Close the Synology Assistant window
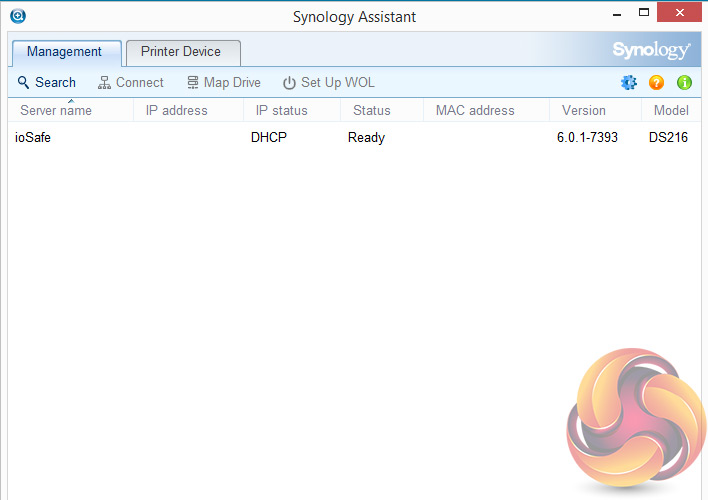Viewport: 708px width, 500px height. point(679,13)
